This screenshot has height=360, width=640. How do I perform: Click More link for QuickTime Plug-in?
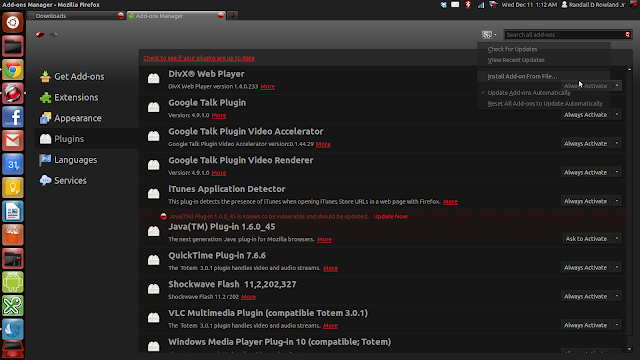click(330, 268)
